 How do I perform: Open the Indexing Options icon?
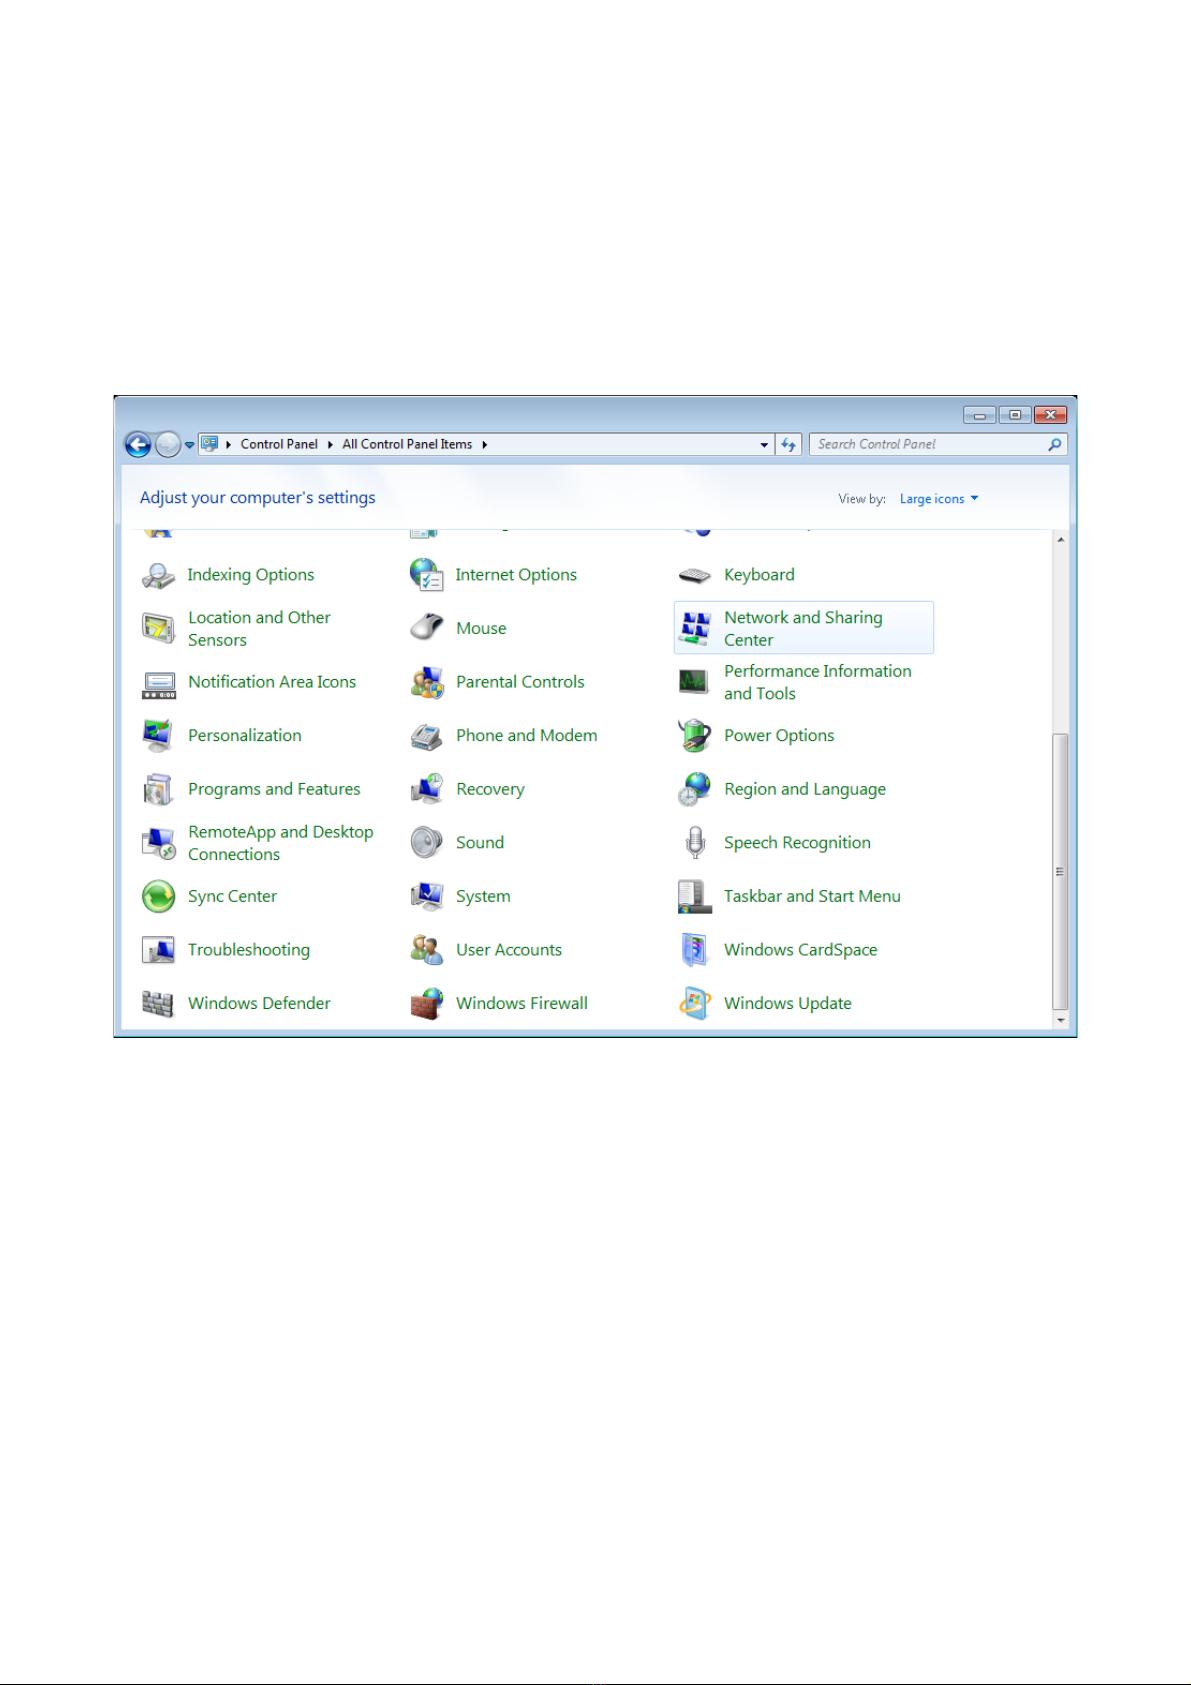(x=158, y=575)
